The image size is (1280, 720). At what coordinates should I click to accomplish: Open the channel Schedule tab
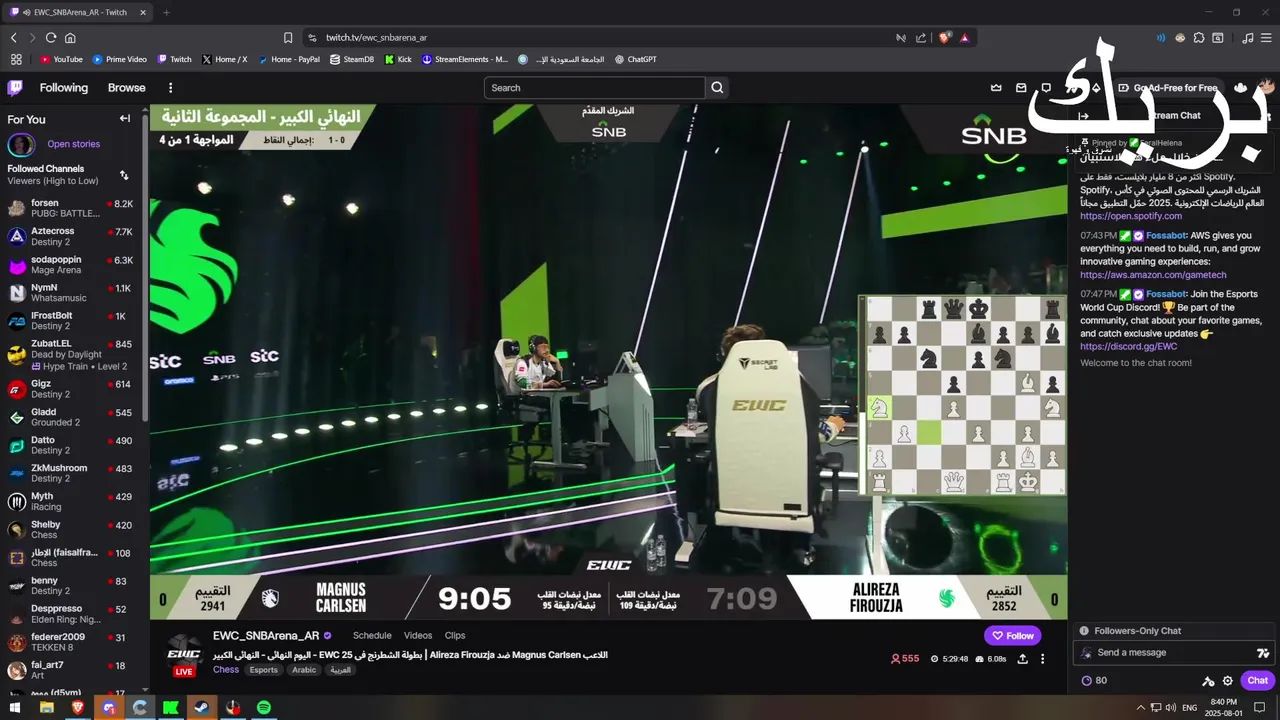(372, 635)
